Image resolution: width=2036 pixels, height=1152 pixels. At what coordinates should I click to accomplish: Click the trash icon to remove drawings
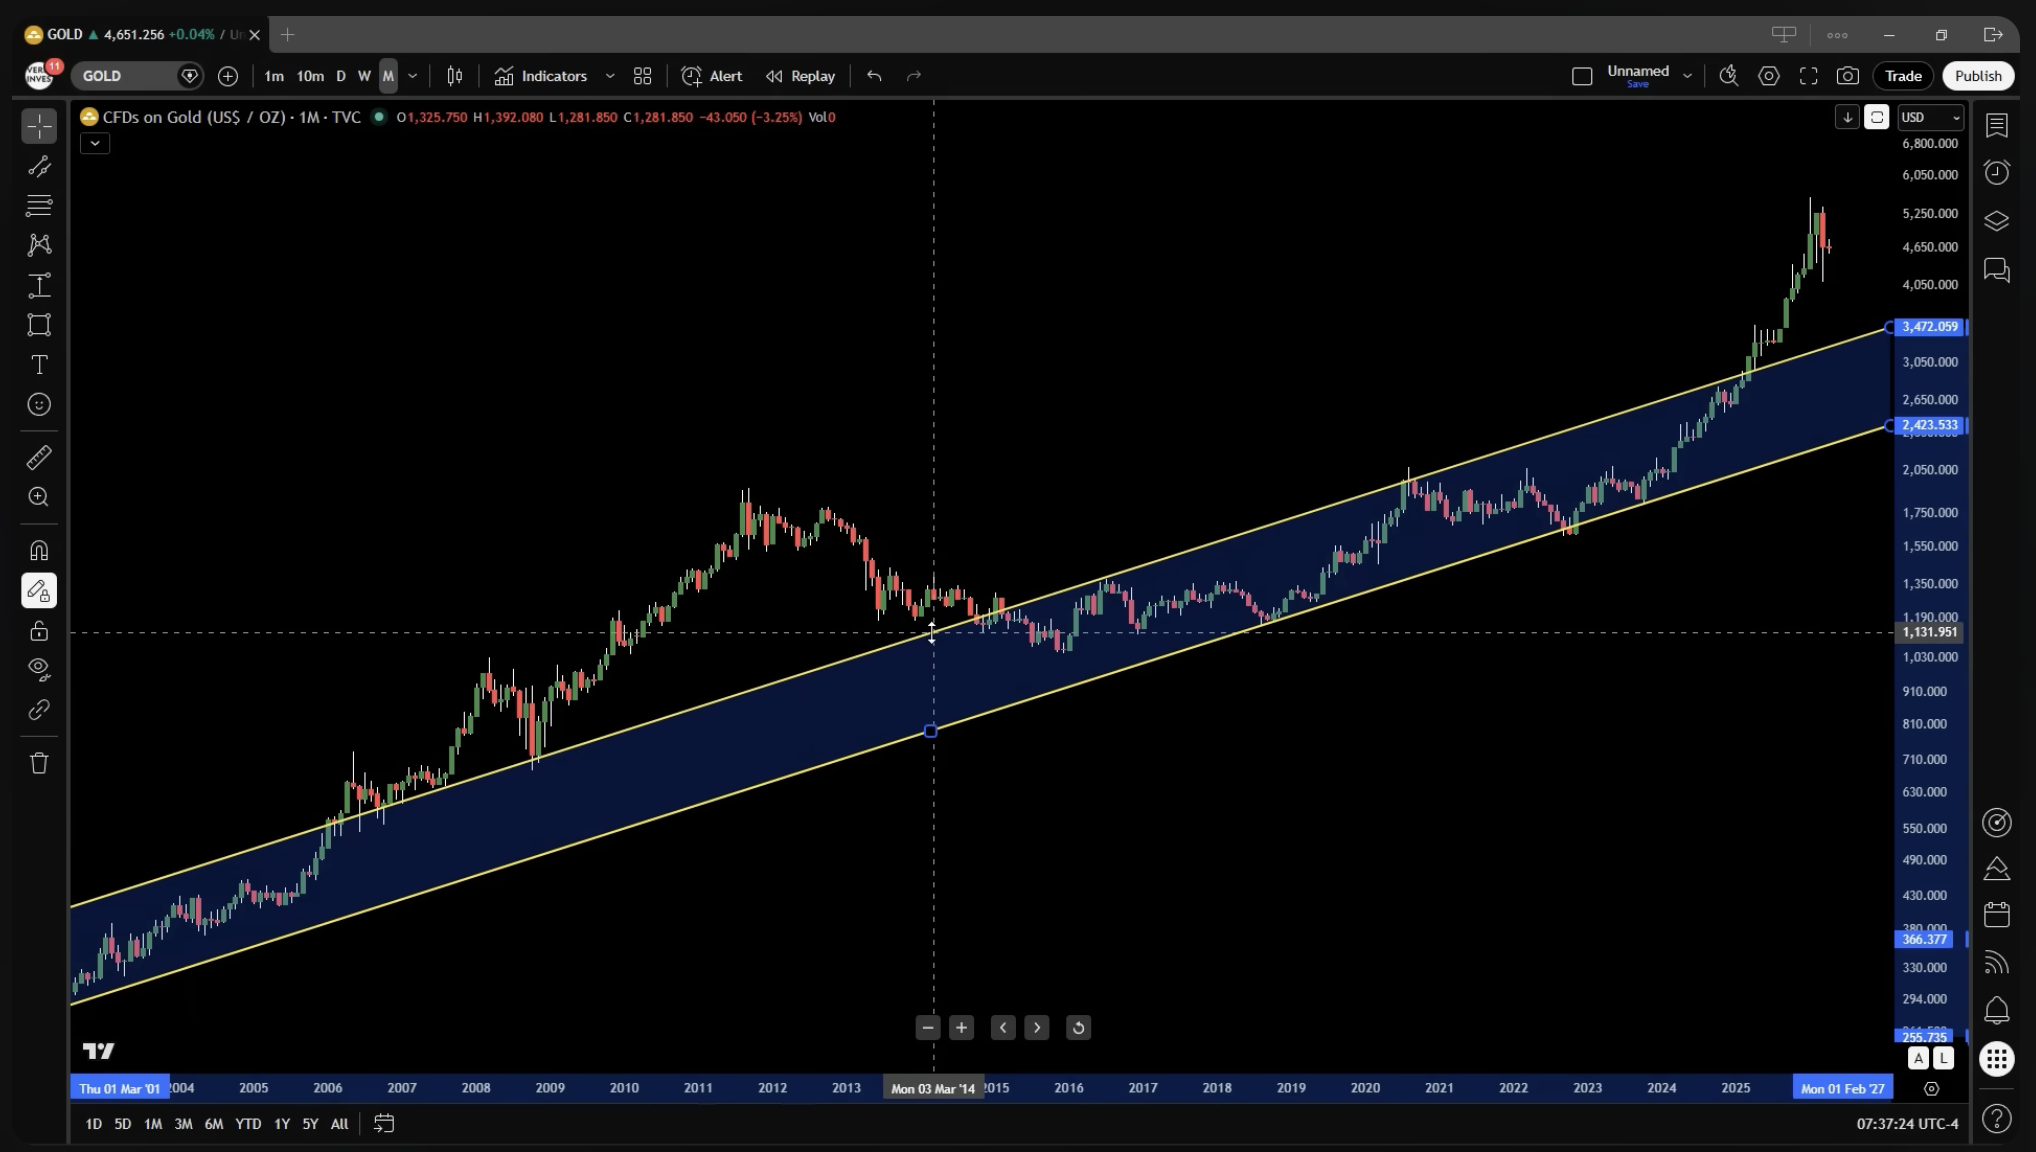pos(39,764)
